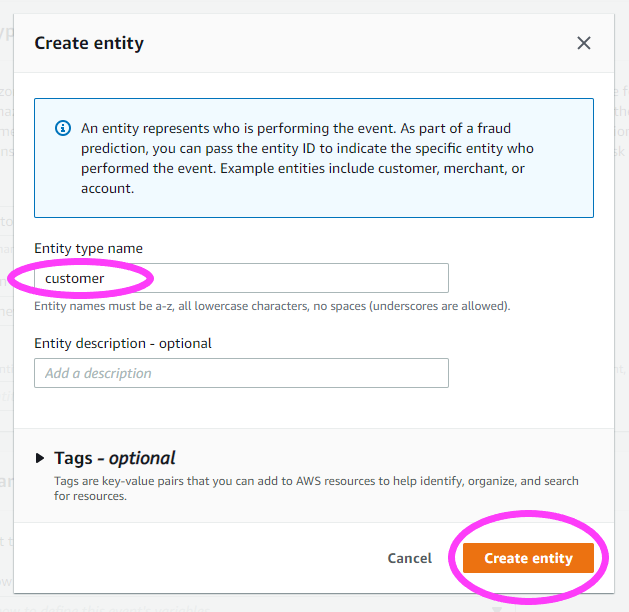Screen dimensions: 629x612
Task: Click the Tags key-value pairs description text
Action: click(316, 488)
